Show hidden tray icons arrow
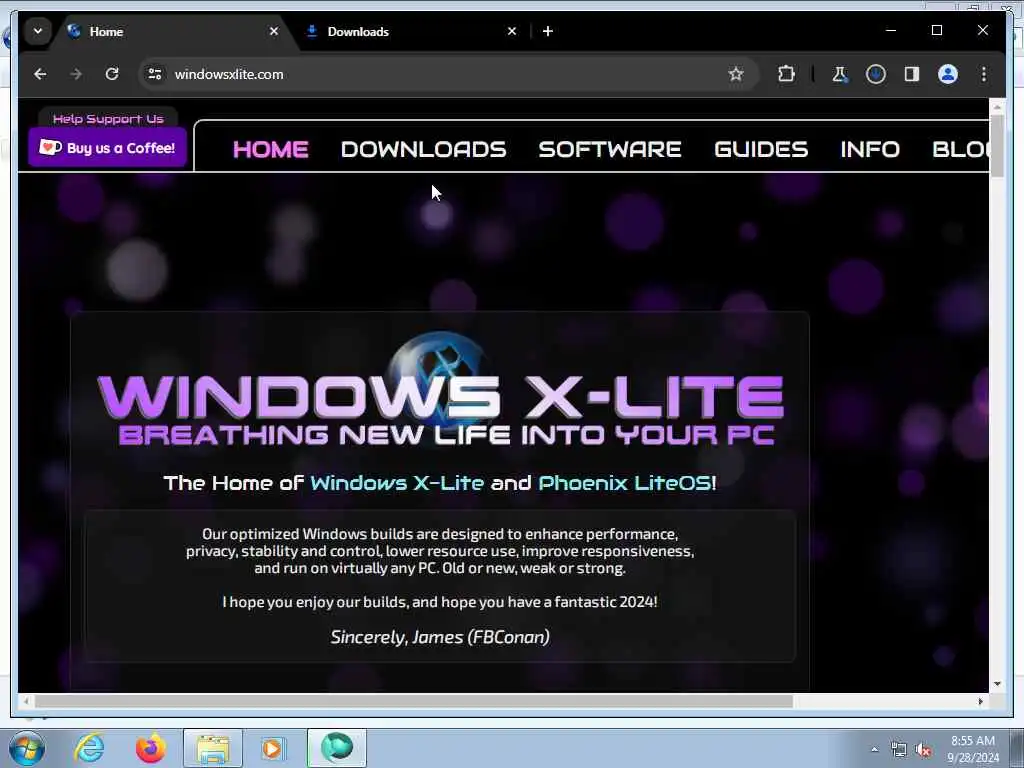The height and width of the screenshot is (768, 1024). tap(874, 749)
